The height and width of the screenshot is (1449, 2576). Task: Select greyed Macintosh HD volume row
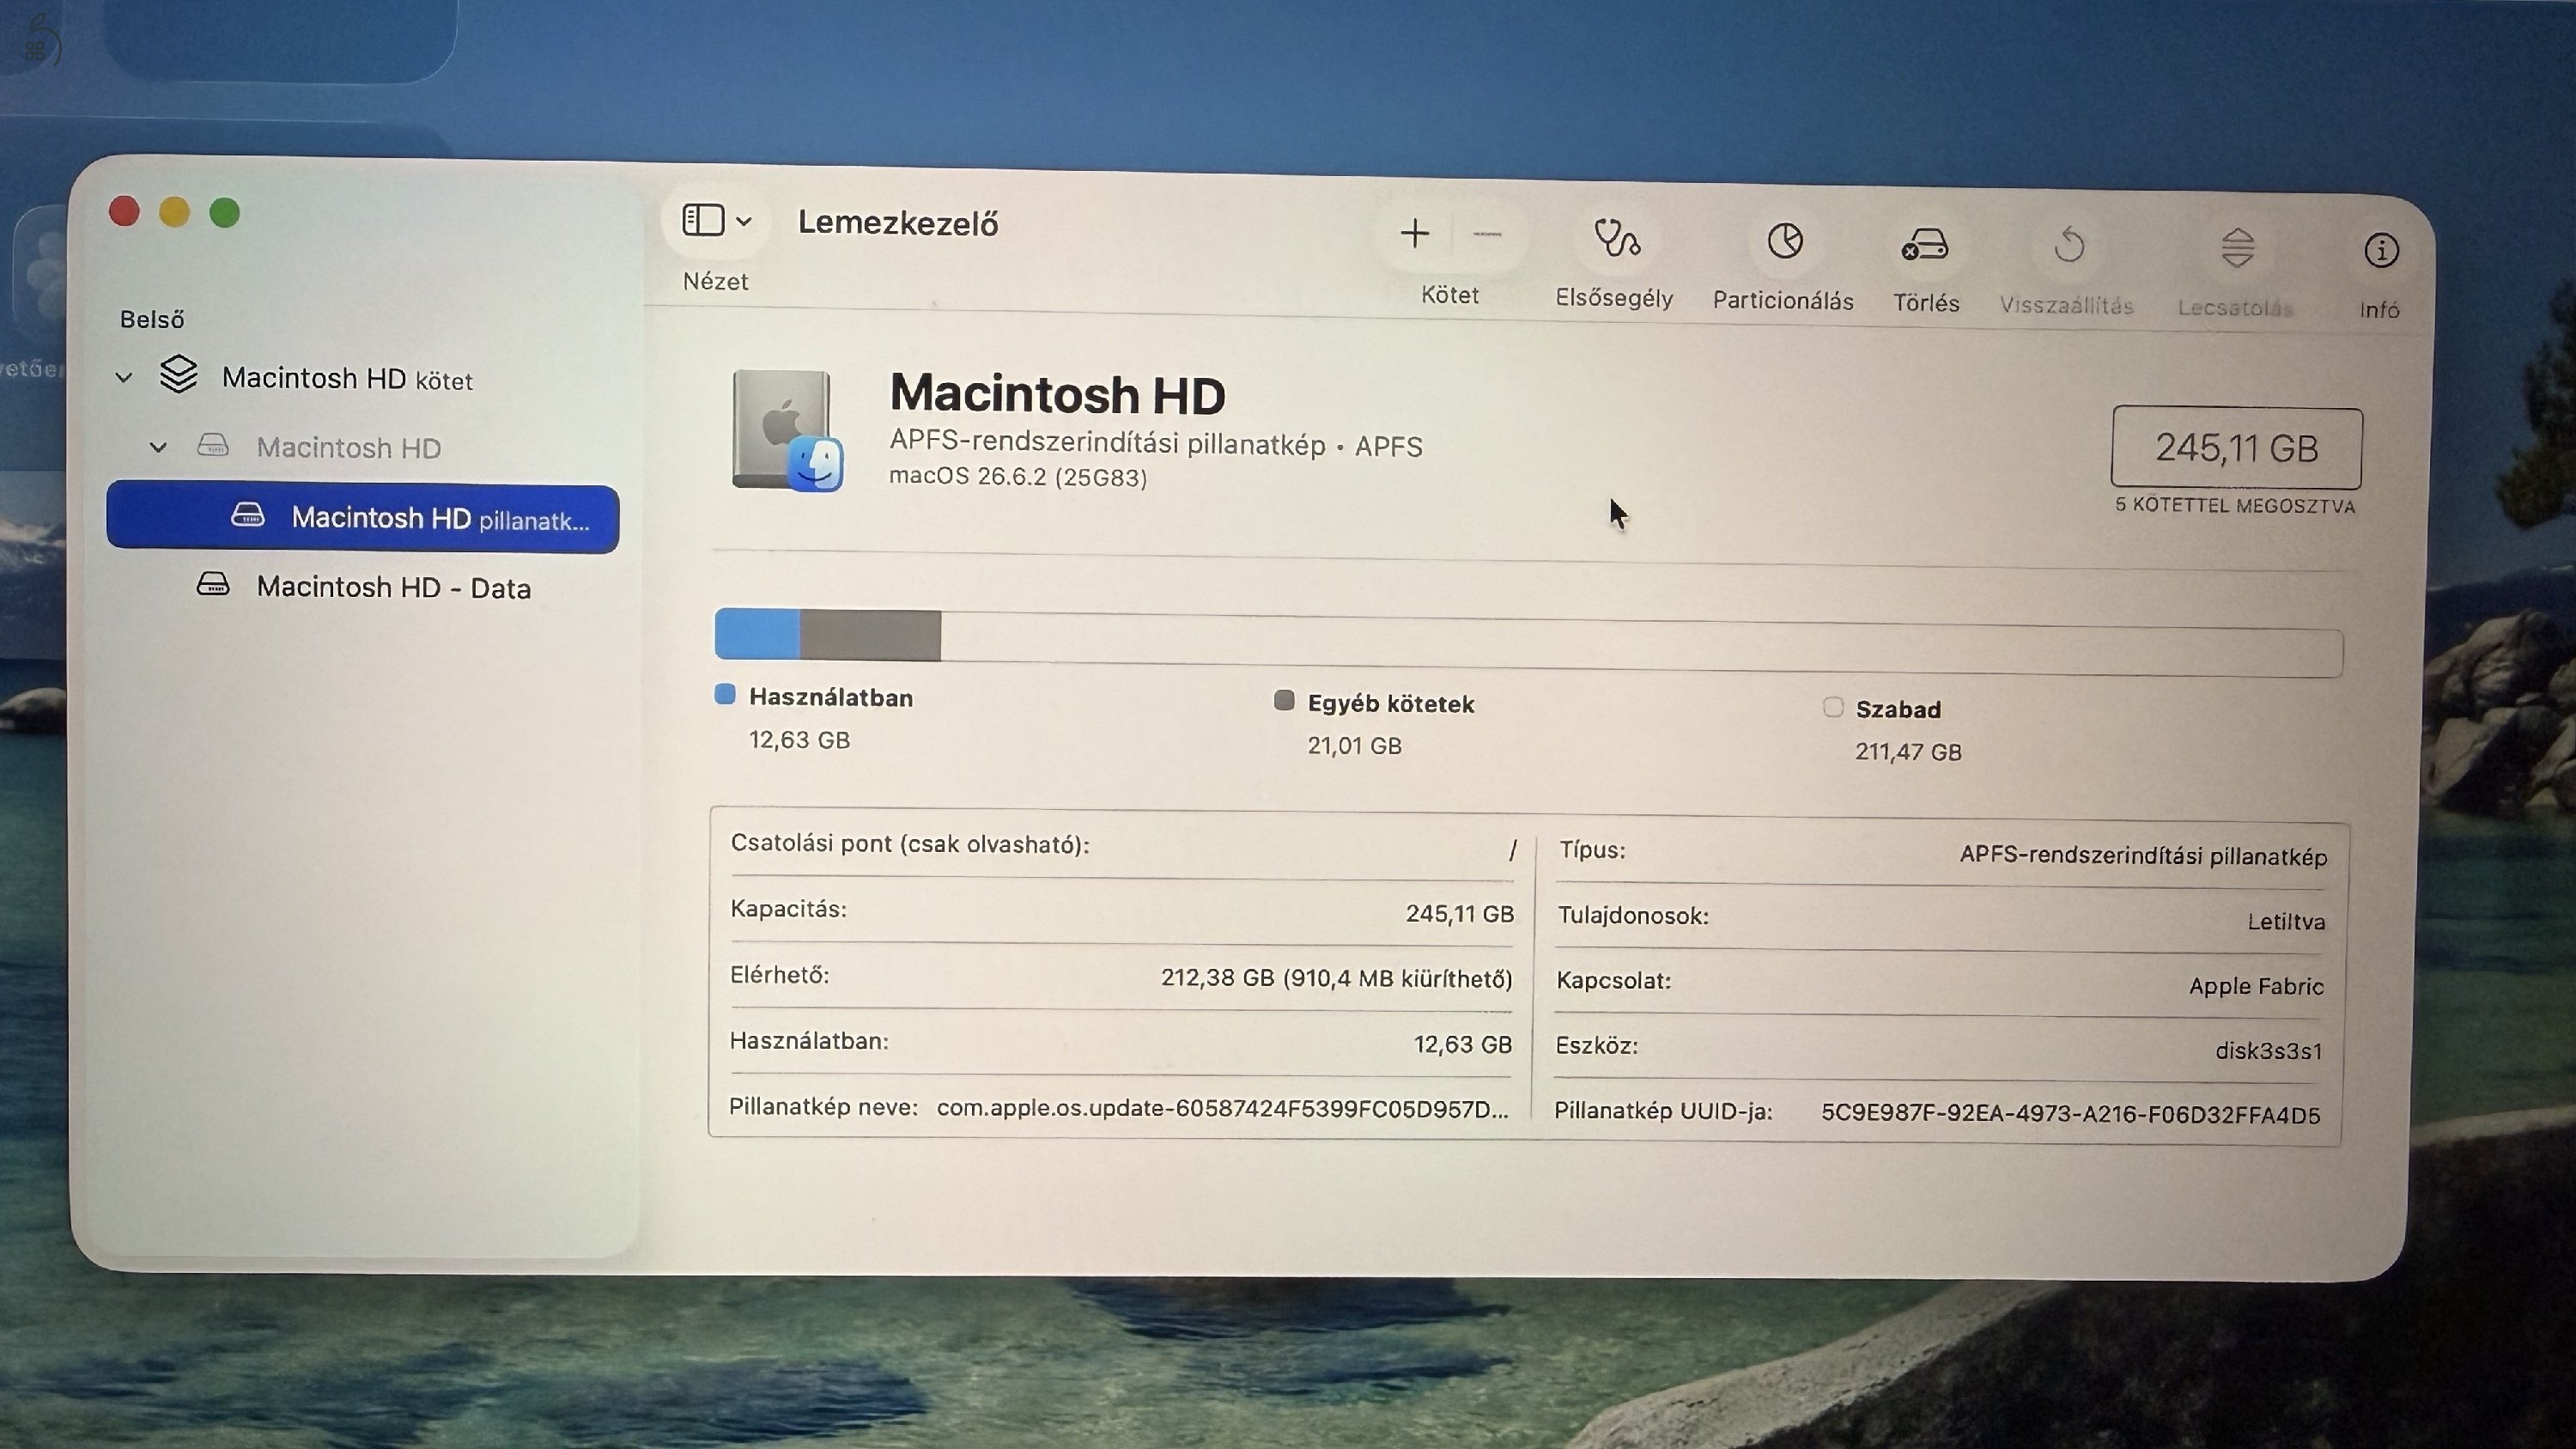pyautogui.click(x=348, y=447)
